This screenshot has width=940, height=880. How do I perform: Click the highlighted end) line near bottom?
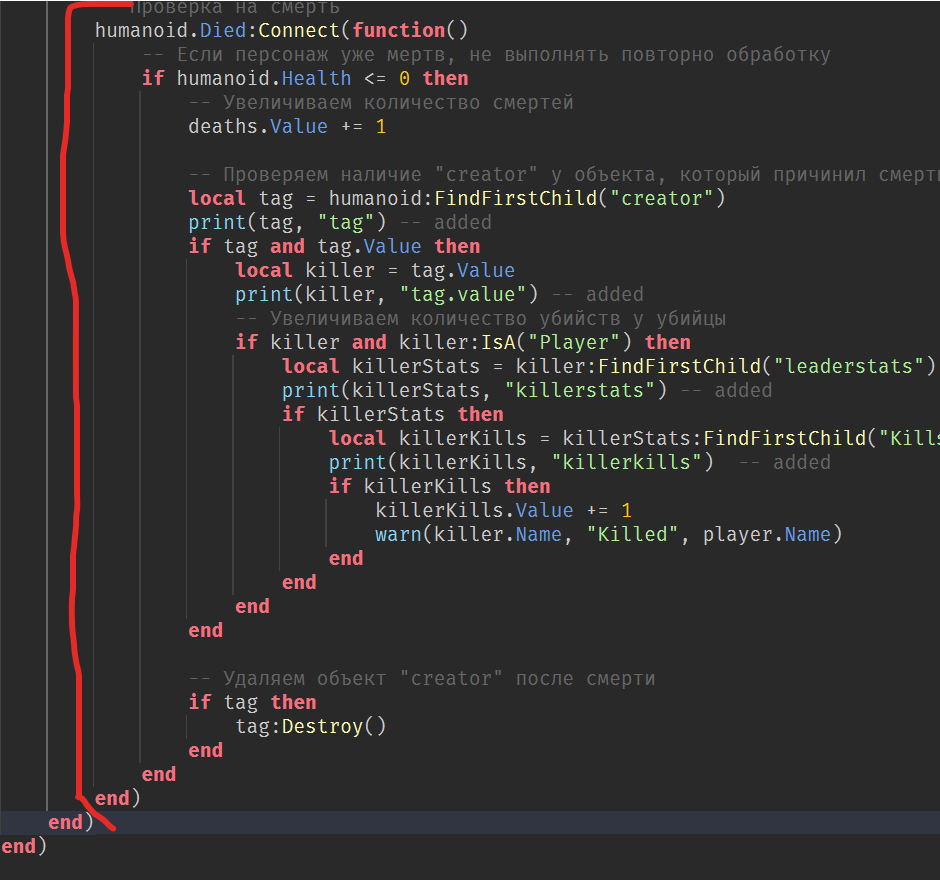coord(65,822)
